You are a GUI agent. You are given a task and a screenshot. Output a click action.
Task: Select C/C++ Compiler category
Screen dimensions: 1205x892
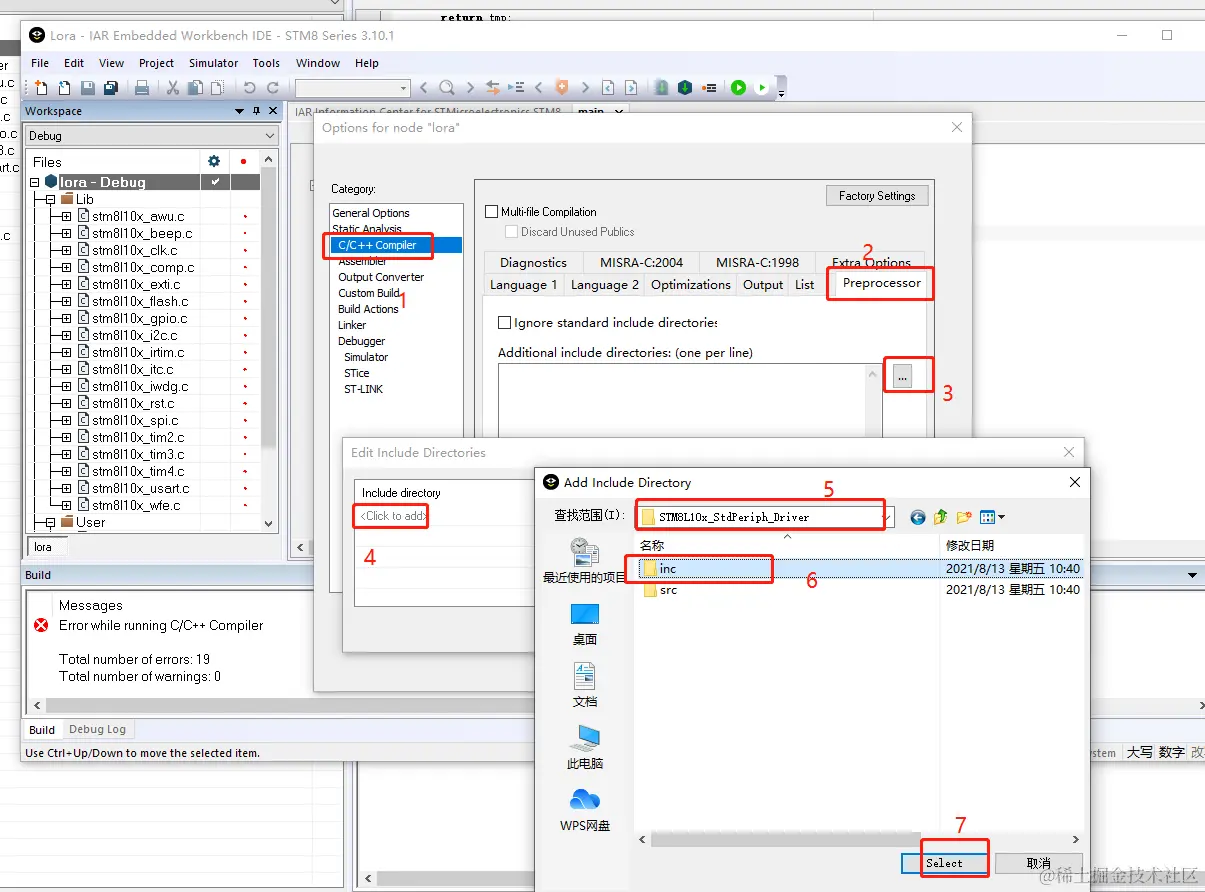(x=396, y=245)
